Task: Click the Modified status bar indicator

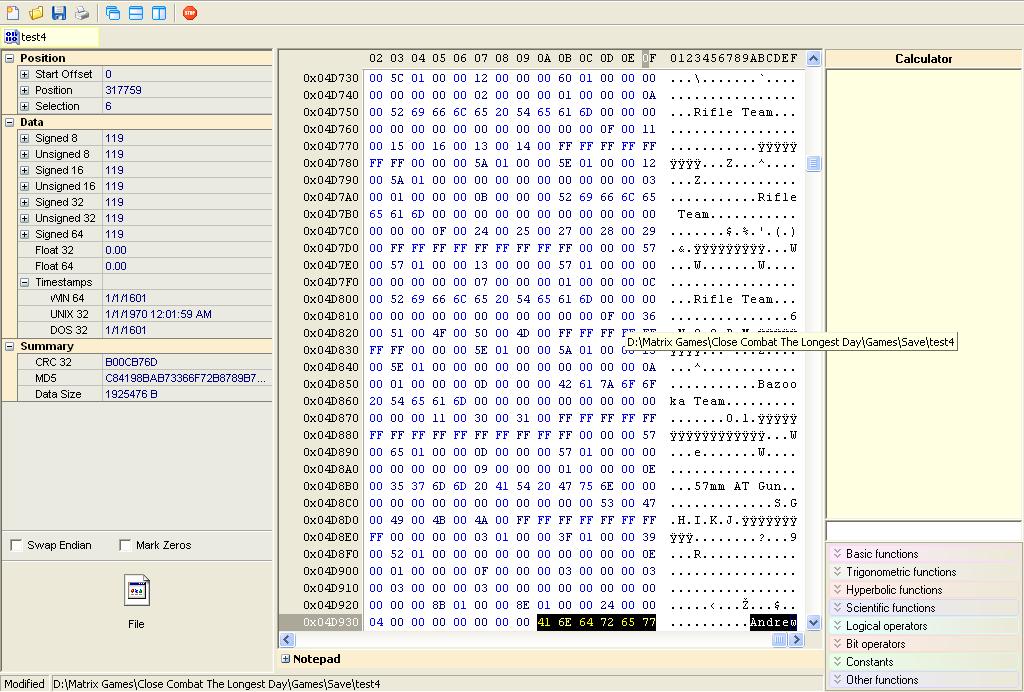Action: tap(25, 684)
